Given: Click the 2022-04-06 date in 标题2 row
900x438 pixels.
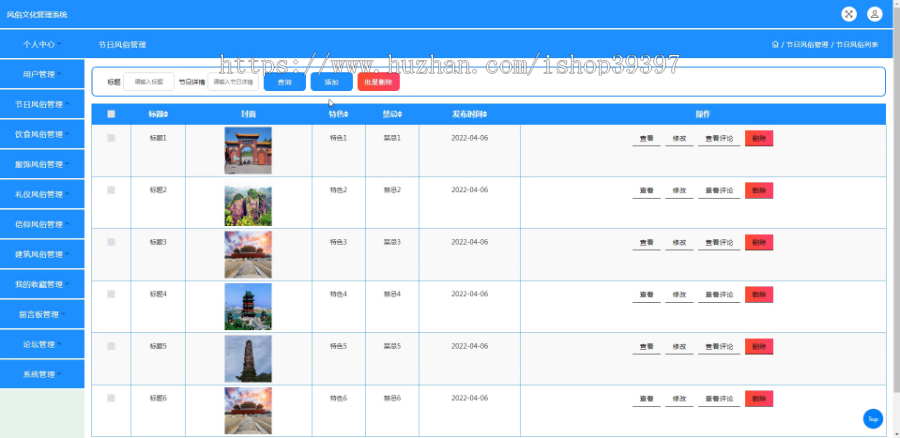Looking at the screenshot, I should [470, 190].
